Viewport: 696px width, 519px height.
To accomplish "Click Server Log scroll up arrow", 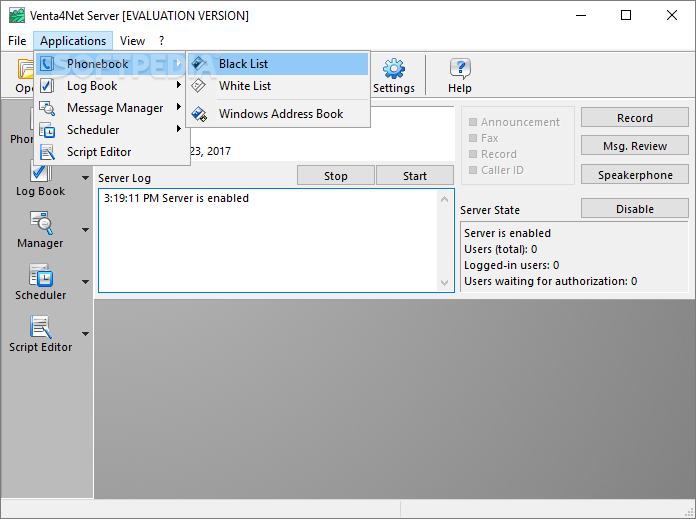I will tap(444, 199).
